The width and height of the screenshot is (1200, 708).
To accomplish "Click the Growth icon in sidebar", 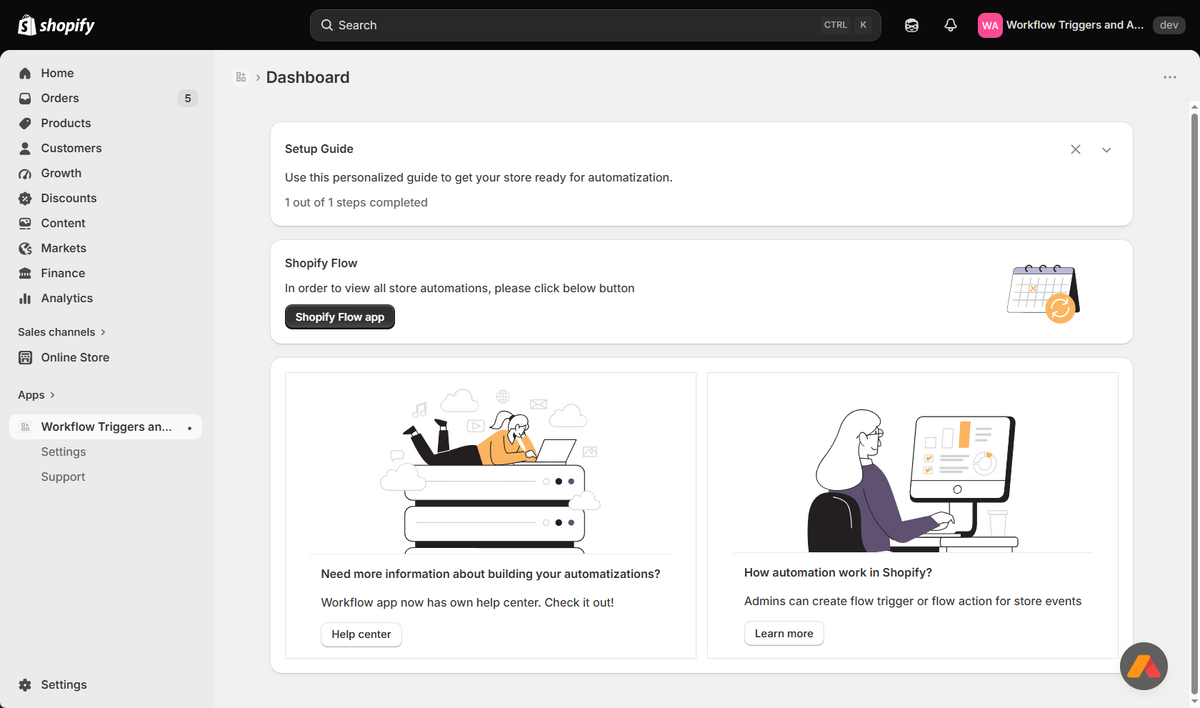I will 25,173.
